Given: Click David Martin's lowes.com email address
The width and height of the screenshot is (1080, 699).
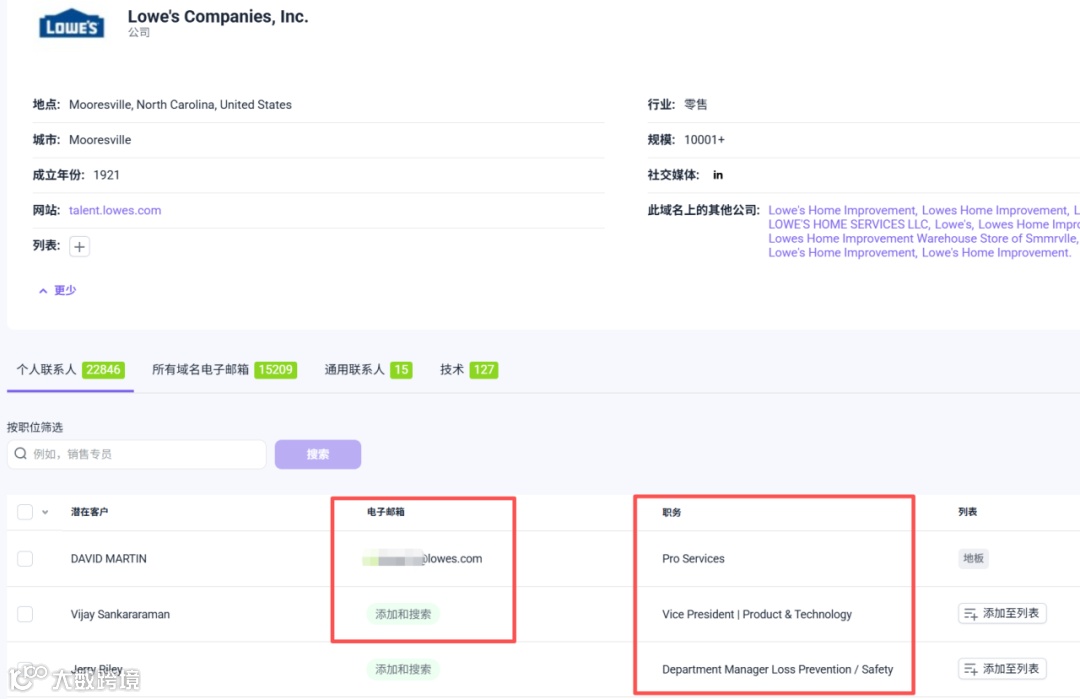Looking at the screenshot, I should 422,559.
